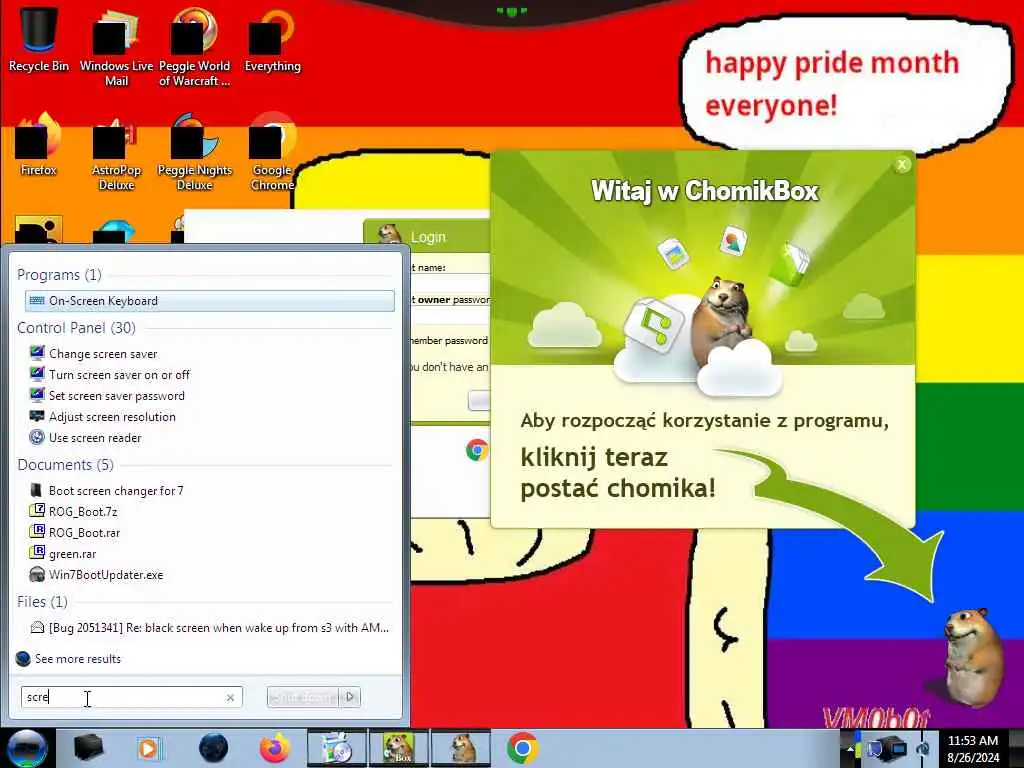Click the hamster character on the desktop
Image resolution: width=1024 pixels, height=768 pixels.
(x=973, y=656)
